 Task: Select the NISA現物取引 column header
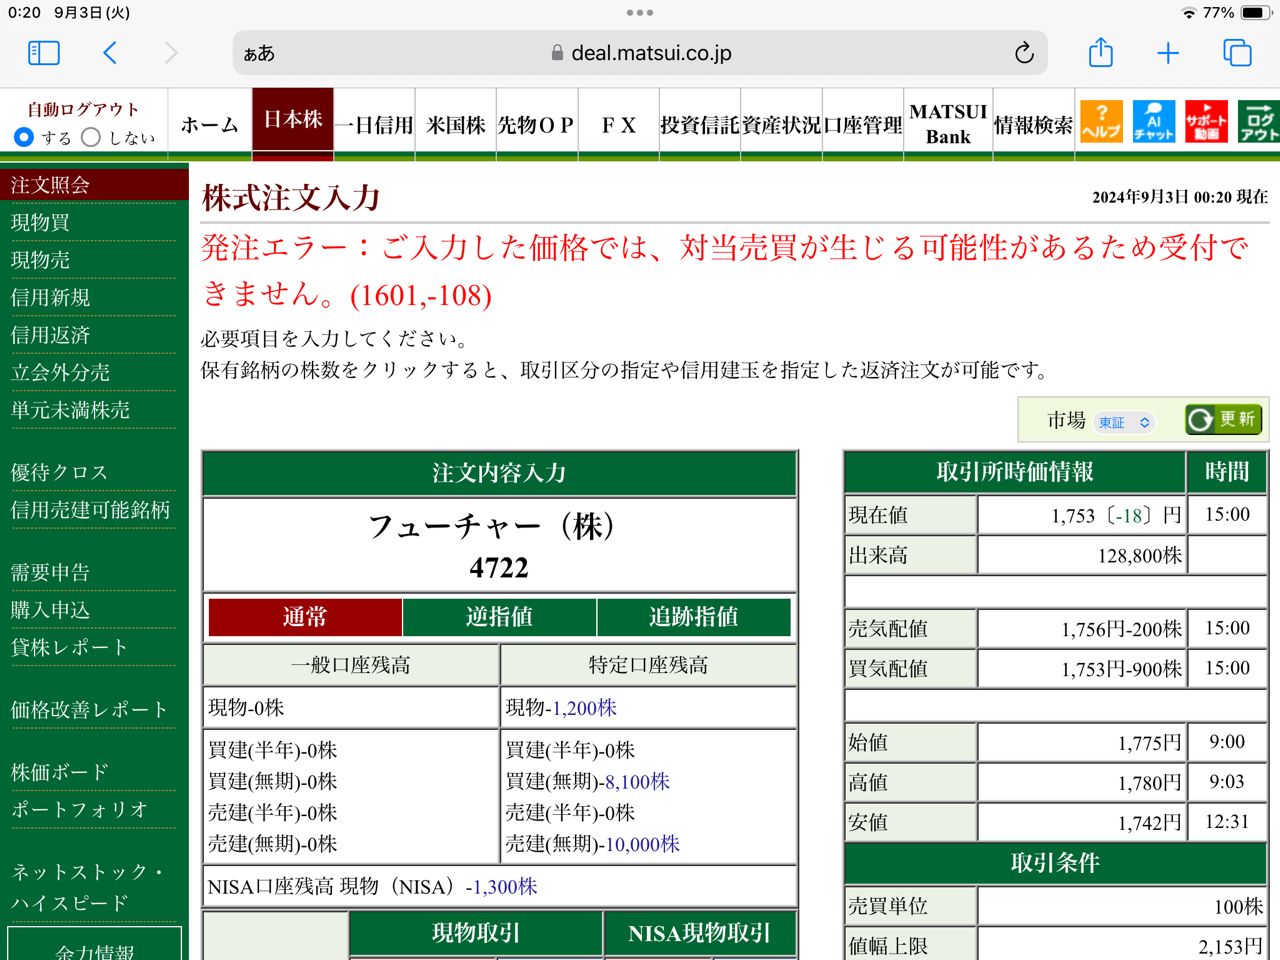click(700, 933)
